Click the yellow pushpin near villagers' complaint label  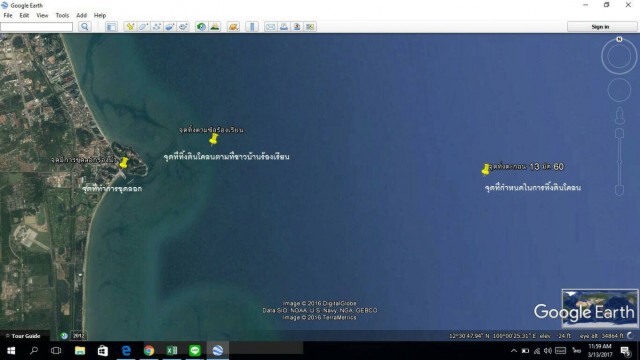point(213,140)
